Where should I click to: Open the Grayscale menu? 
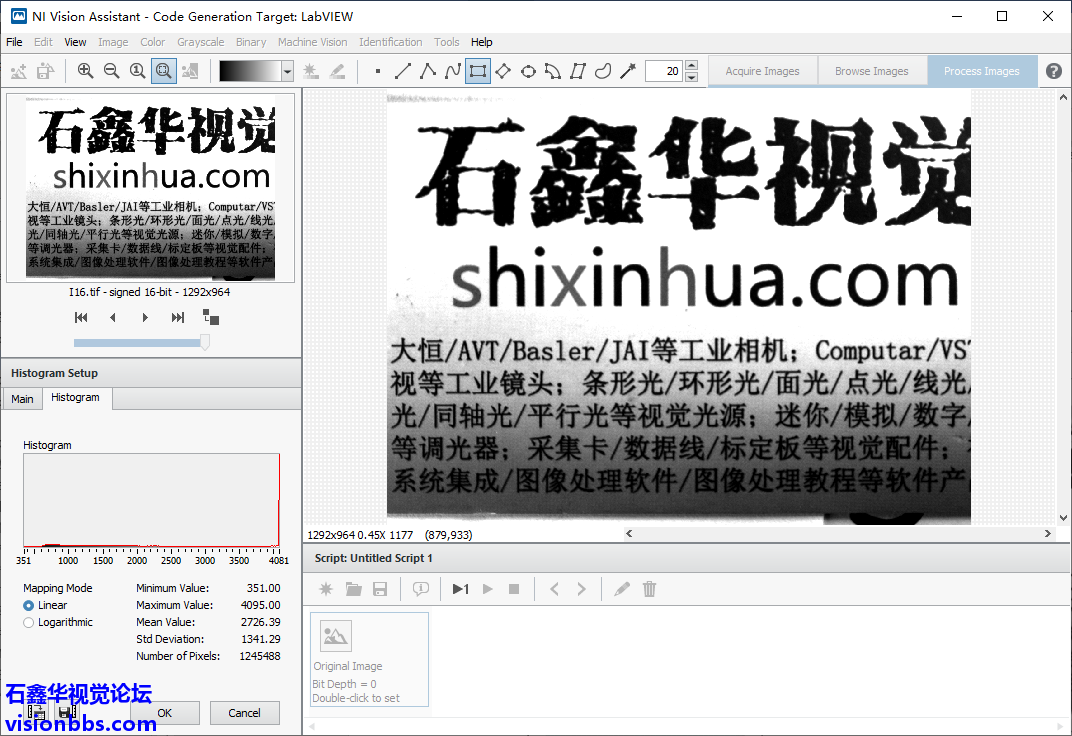[200, 42]
